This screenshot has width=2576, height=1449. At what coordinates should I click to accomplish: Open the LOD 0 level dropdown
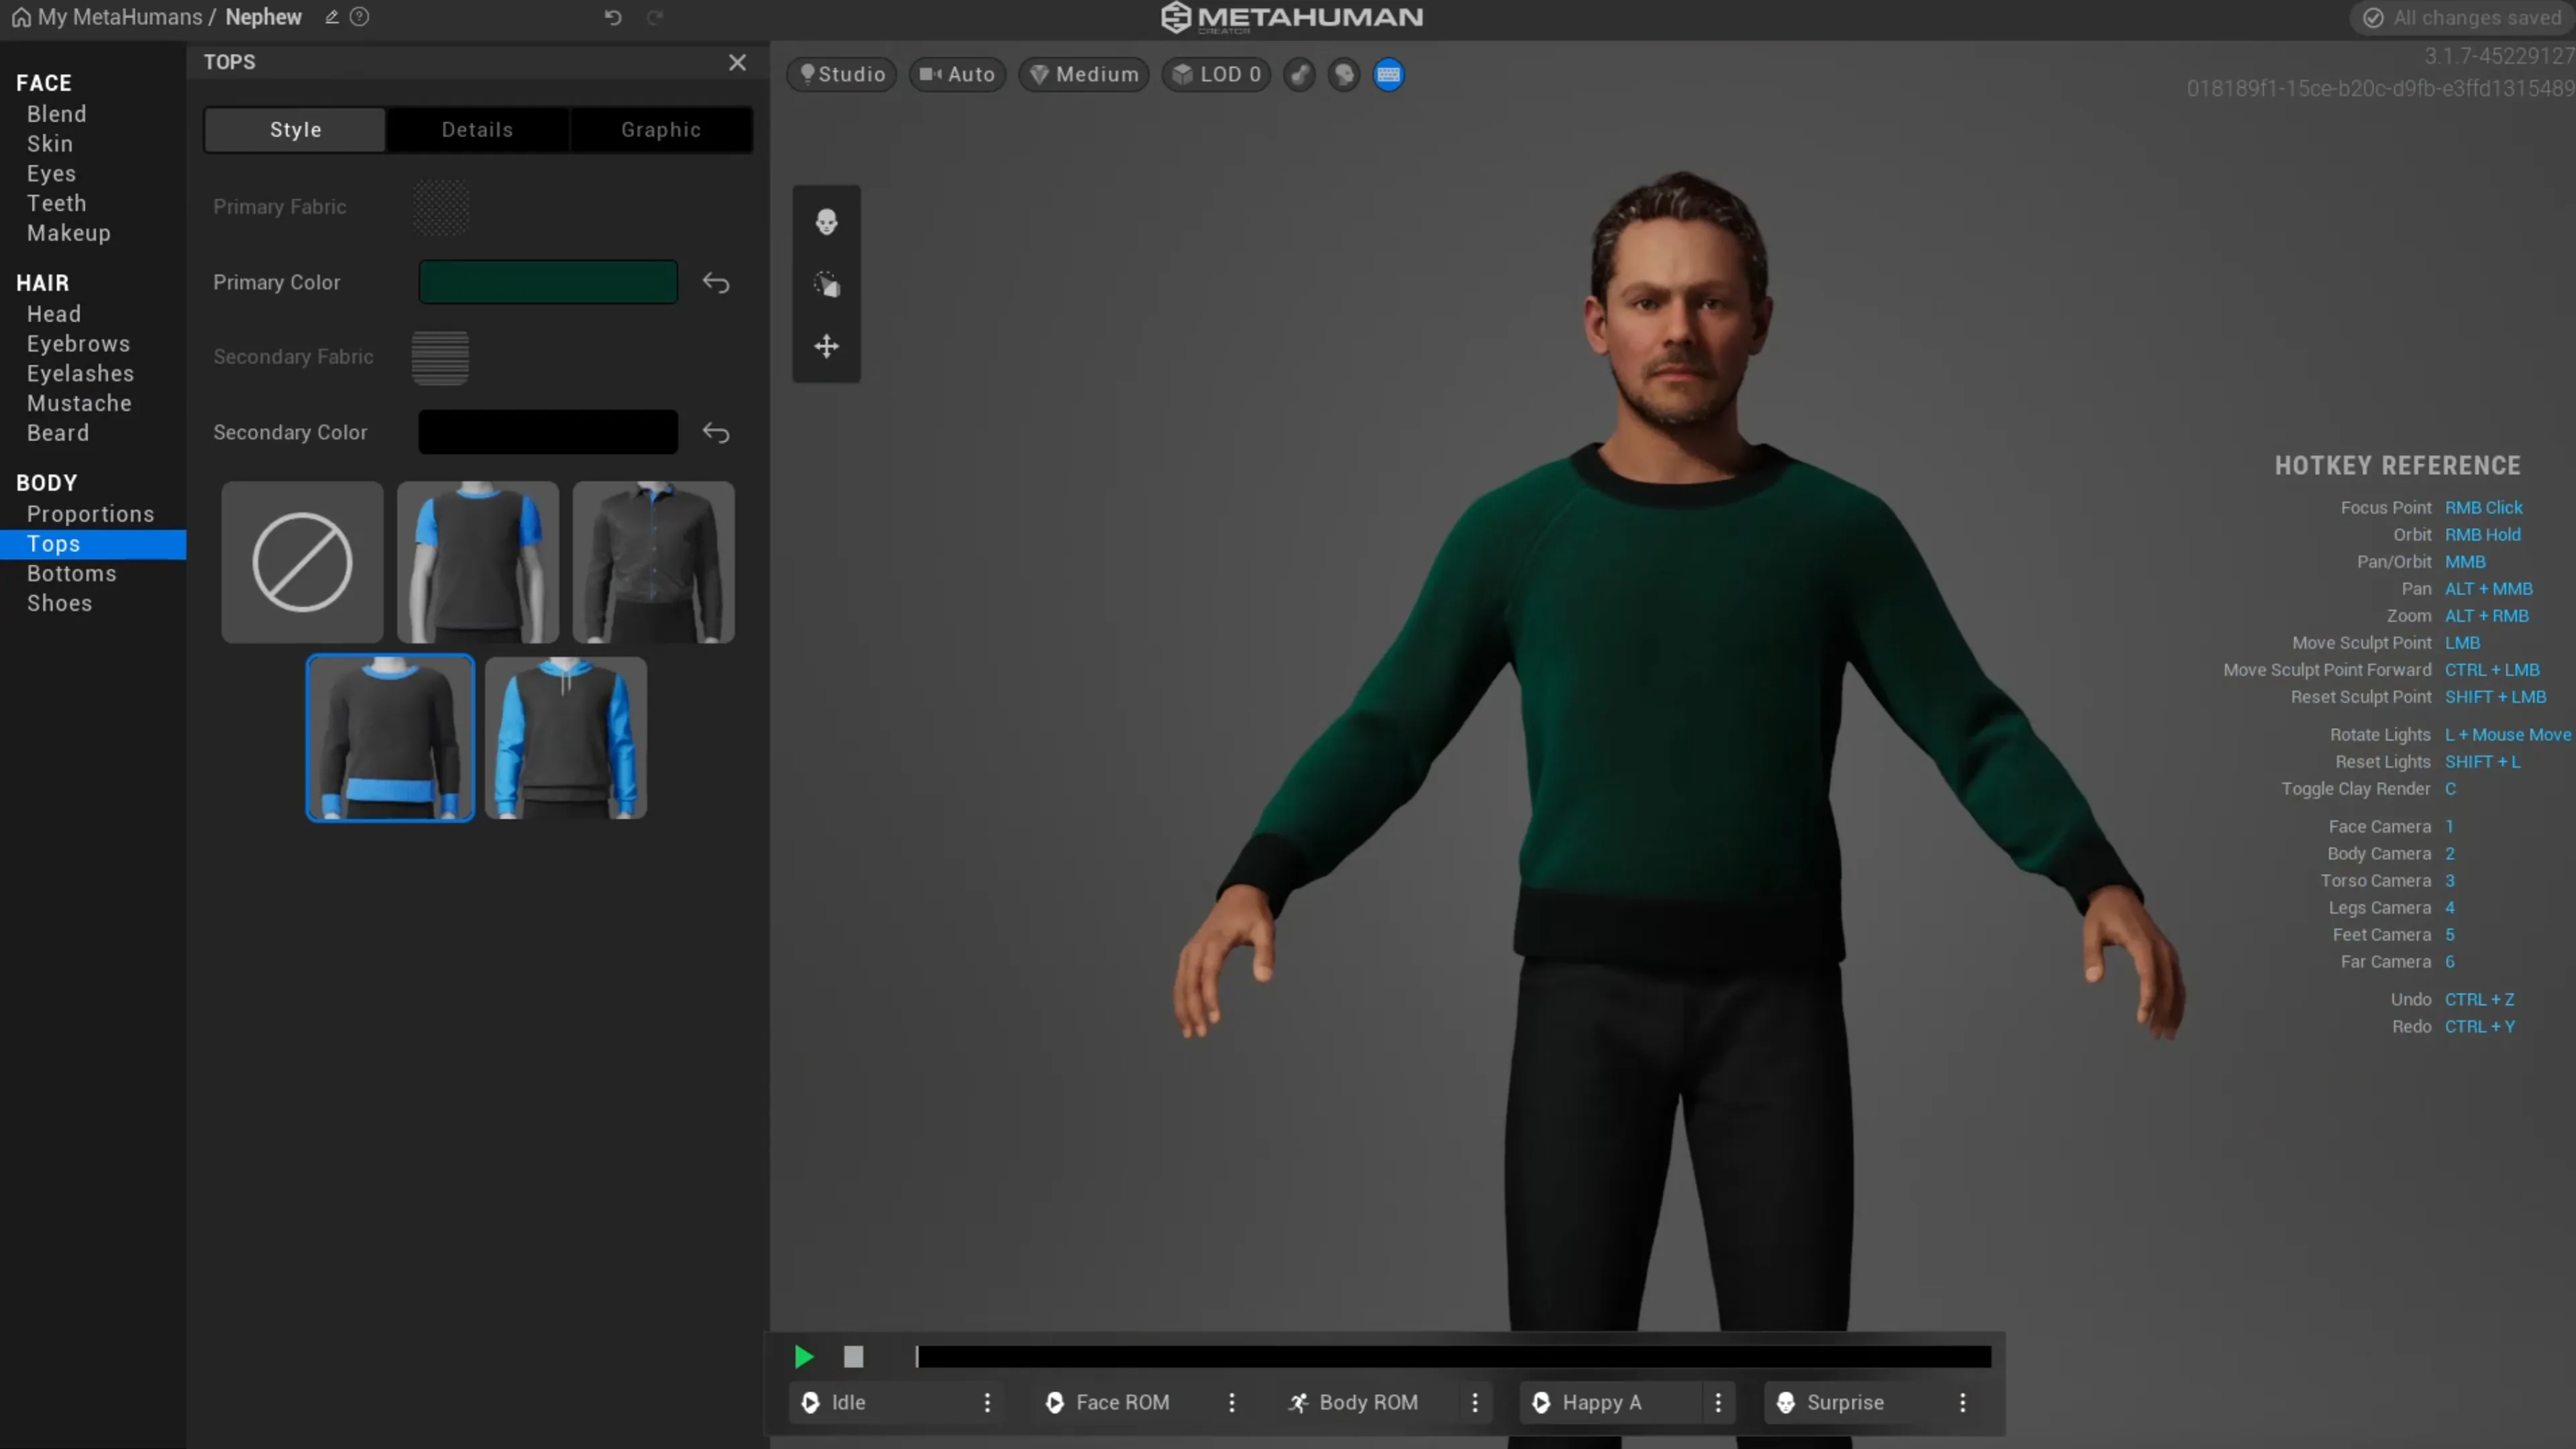[x=1216, y=75]
